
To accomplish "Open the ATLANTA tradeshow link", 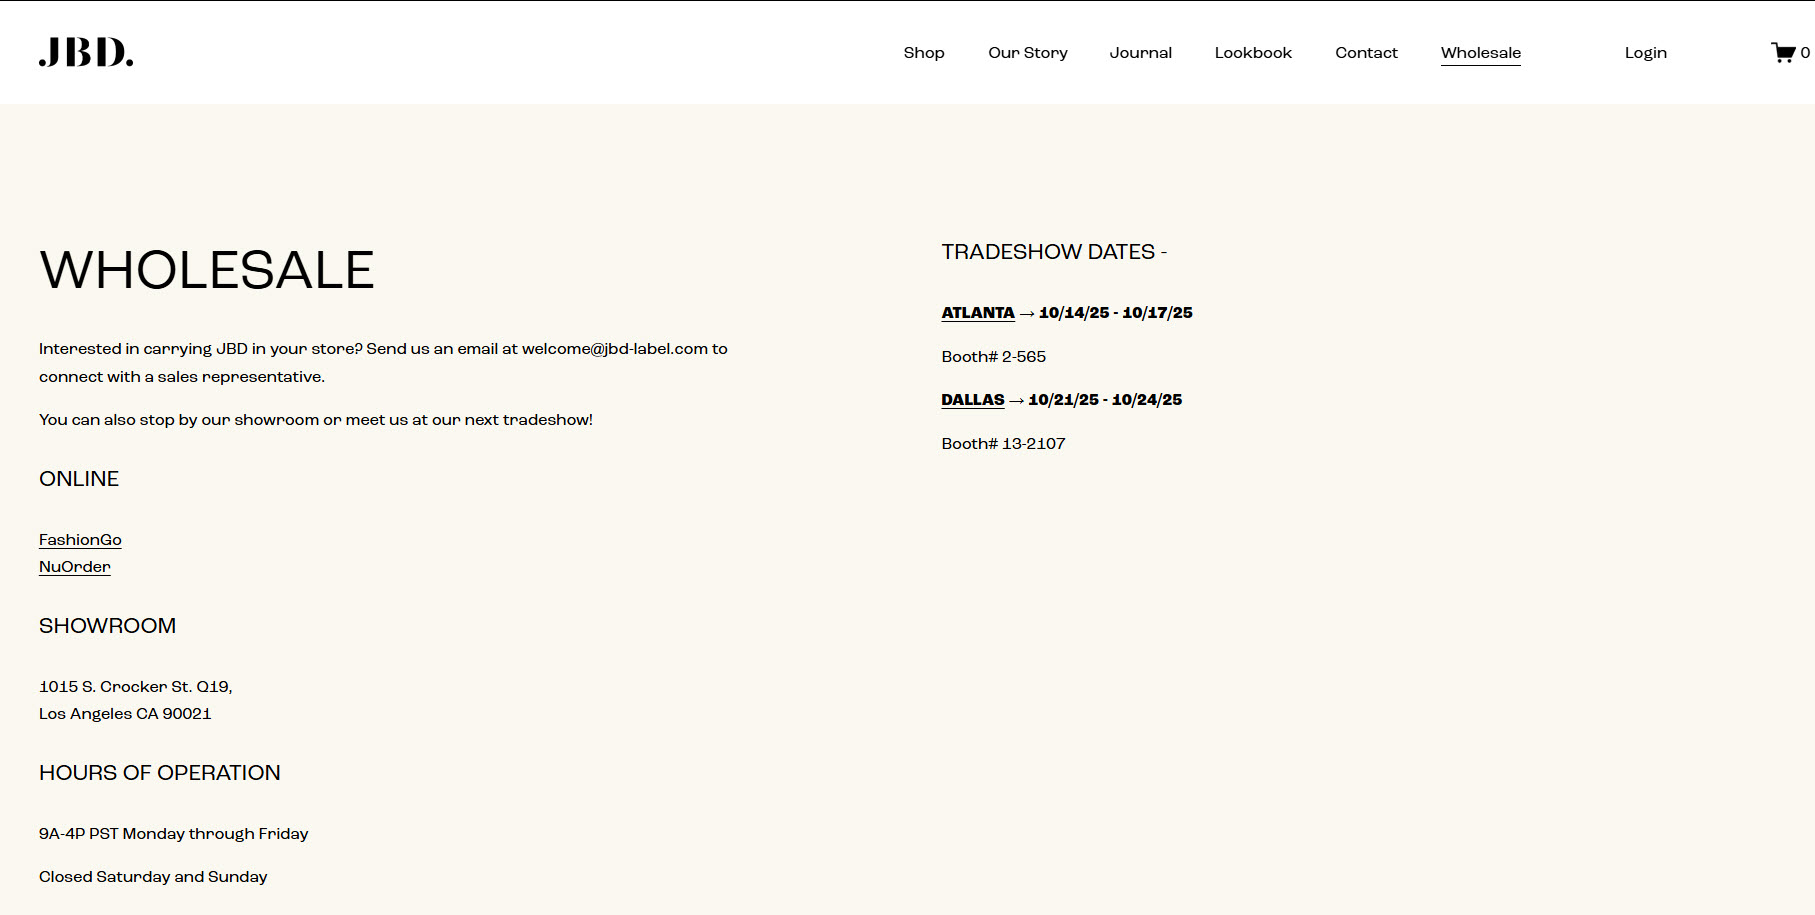I will coord(977,313).
